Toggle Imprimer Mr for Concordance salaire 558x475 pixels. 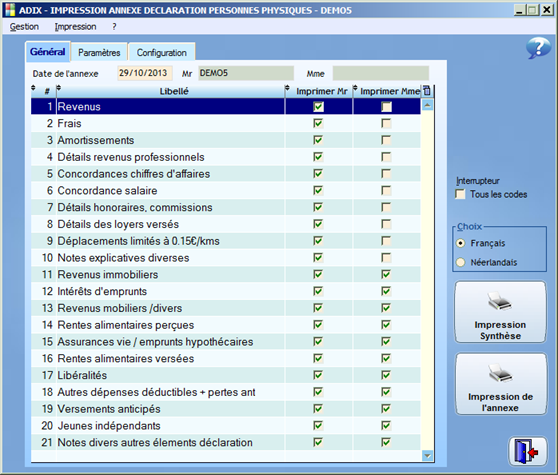point(318,191)
